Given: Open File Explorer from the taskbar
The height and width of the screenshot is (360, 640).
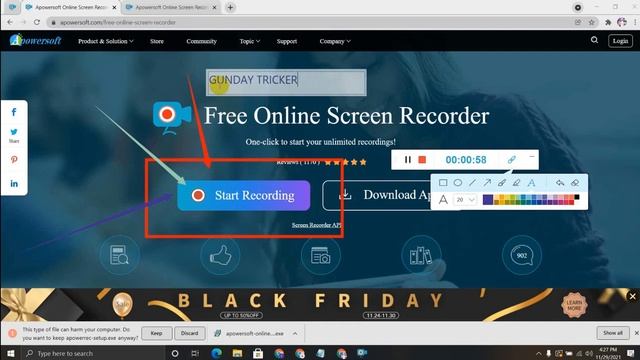Looking at the screenshot, I should click(237, 353).
